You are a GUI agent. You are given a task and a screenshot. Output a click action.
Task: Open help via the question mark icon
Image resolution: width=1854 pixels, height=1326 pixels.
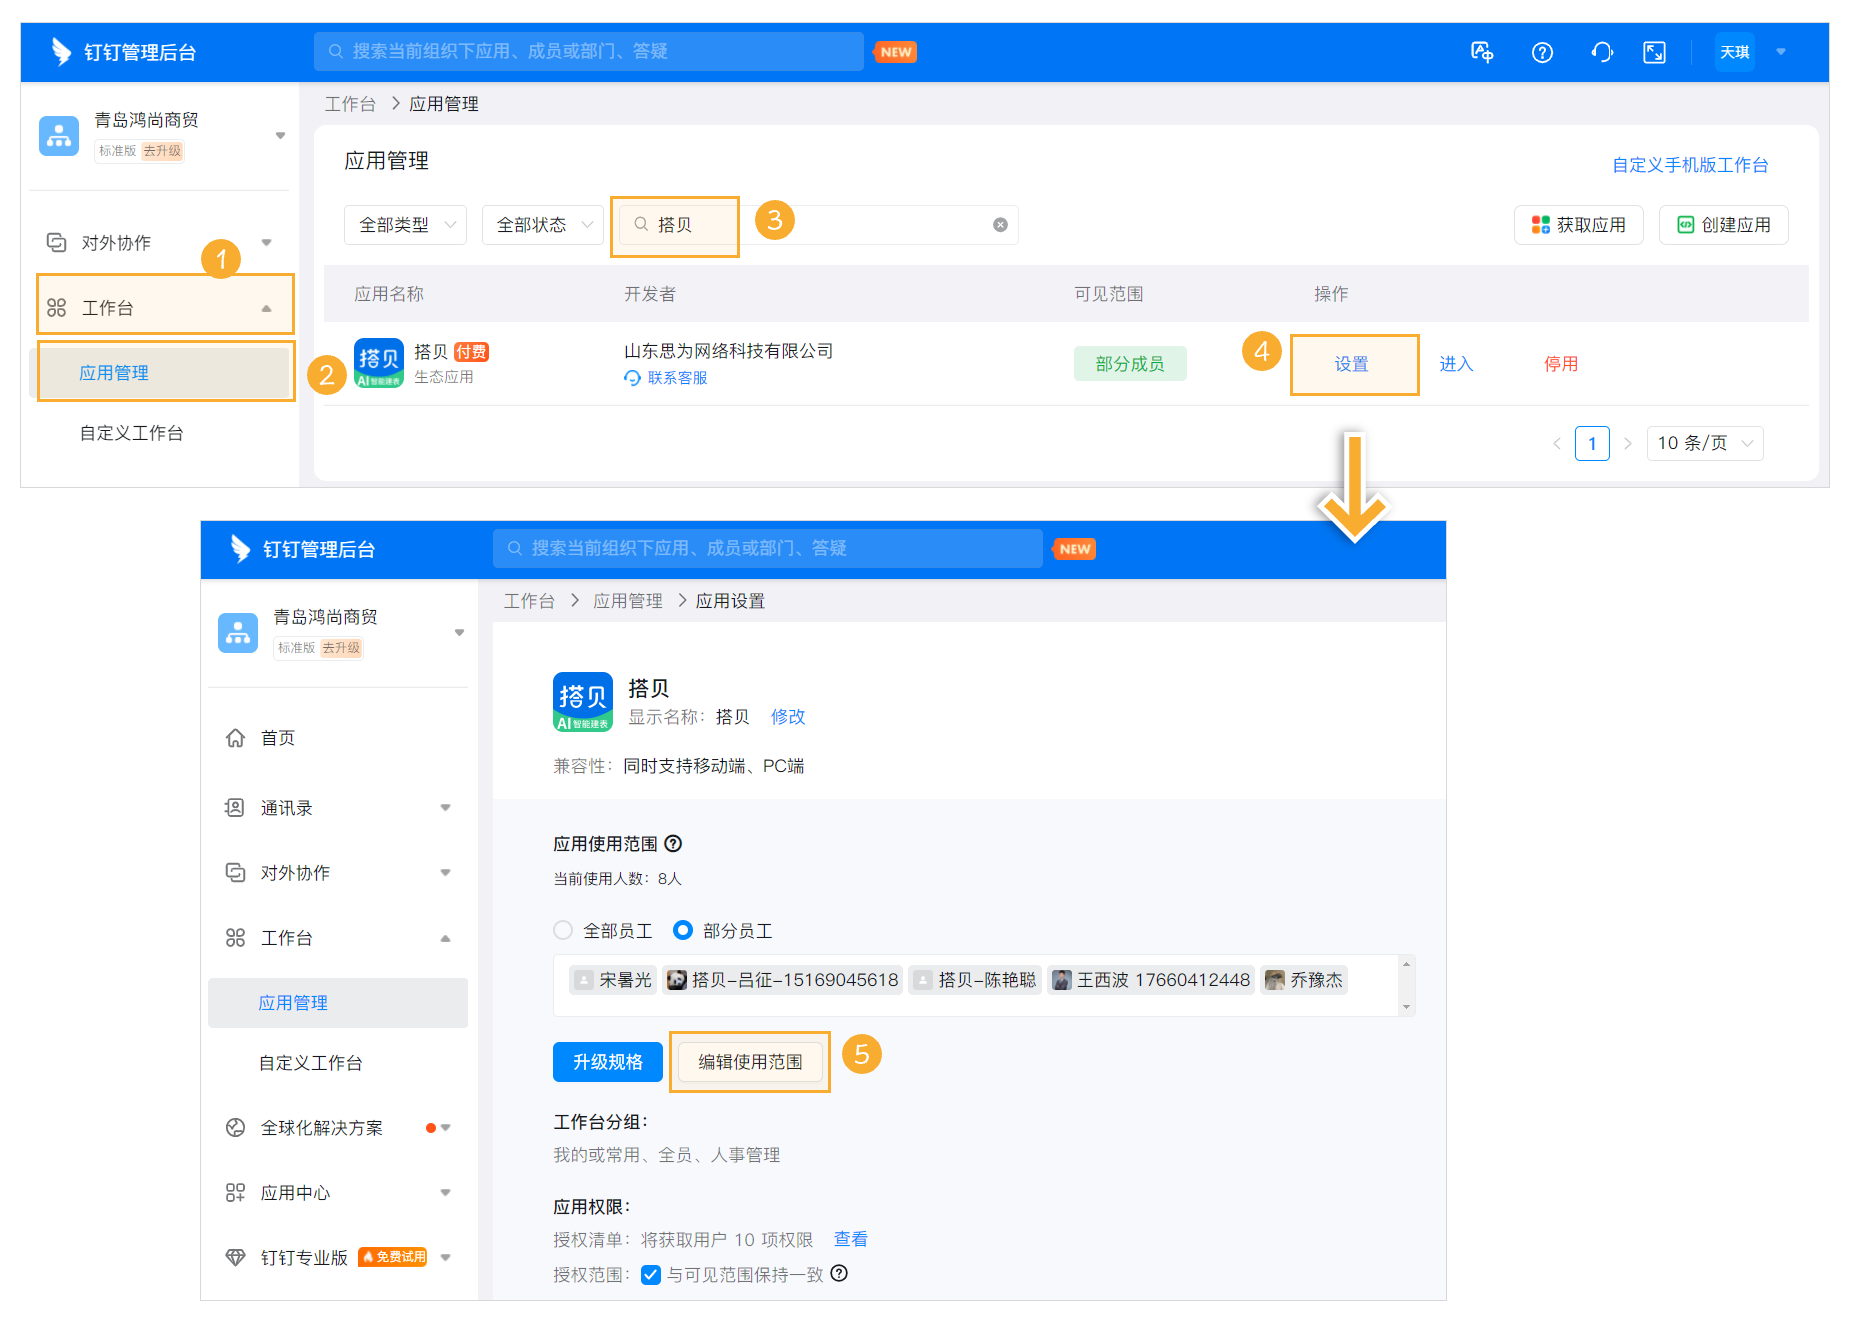click(1541, 51)
